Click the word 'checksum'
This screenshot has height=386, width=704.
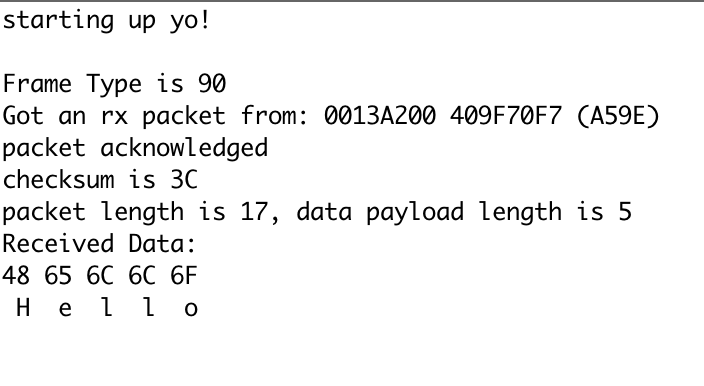[x=58, y=180]
